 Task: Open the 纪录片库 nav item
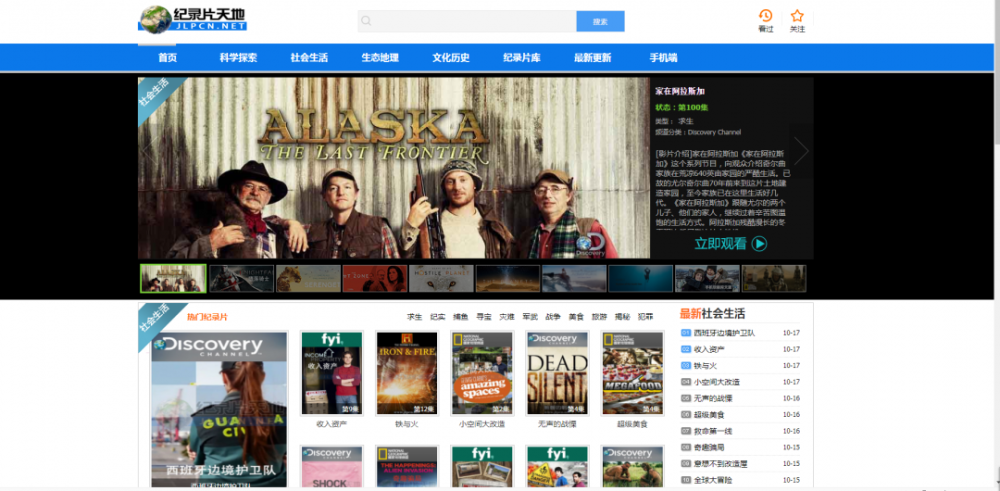pyautogui.click(x=522, y=57)
